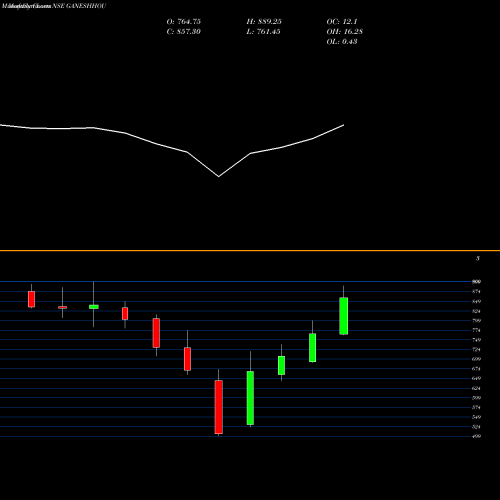
Task: Click the low value L: 761.45
Action: coord(263,32)
